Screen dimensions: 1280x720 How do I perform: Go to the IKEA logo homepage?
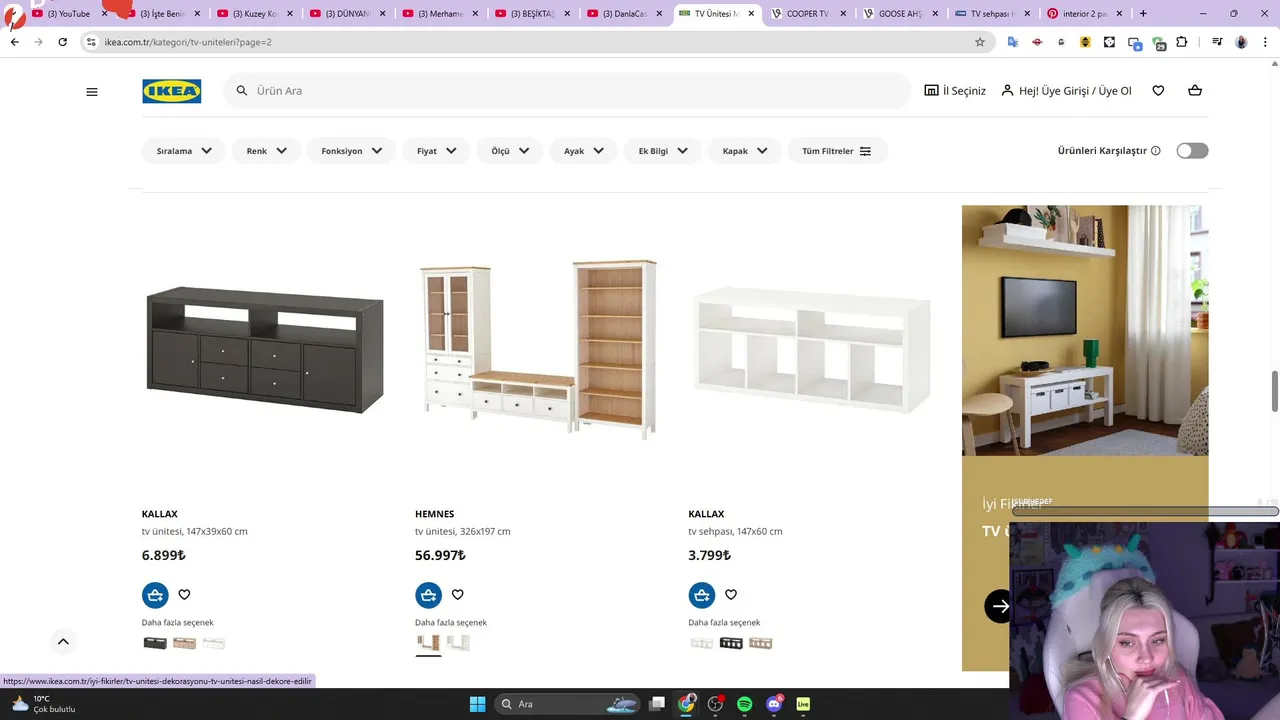click(172, 91)
